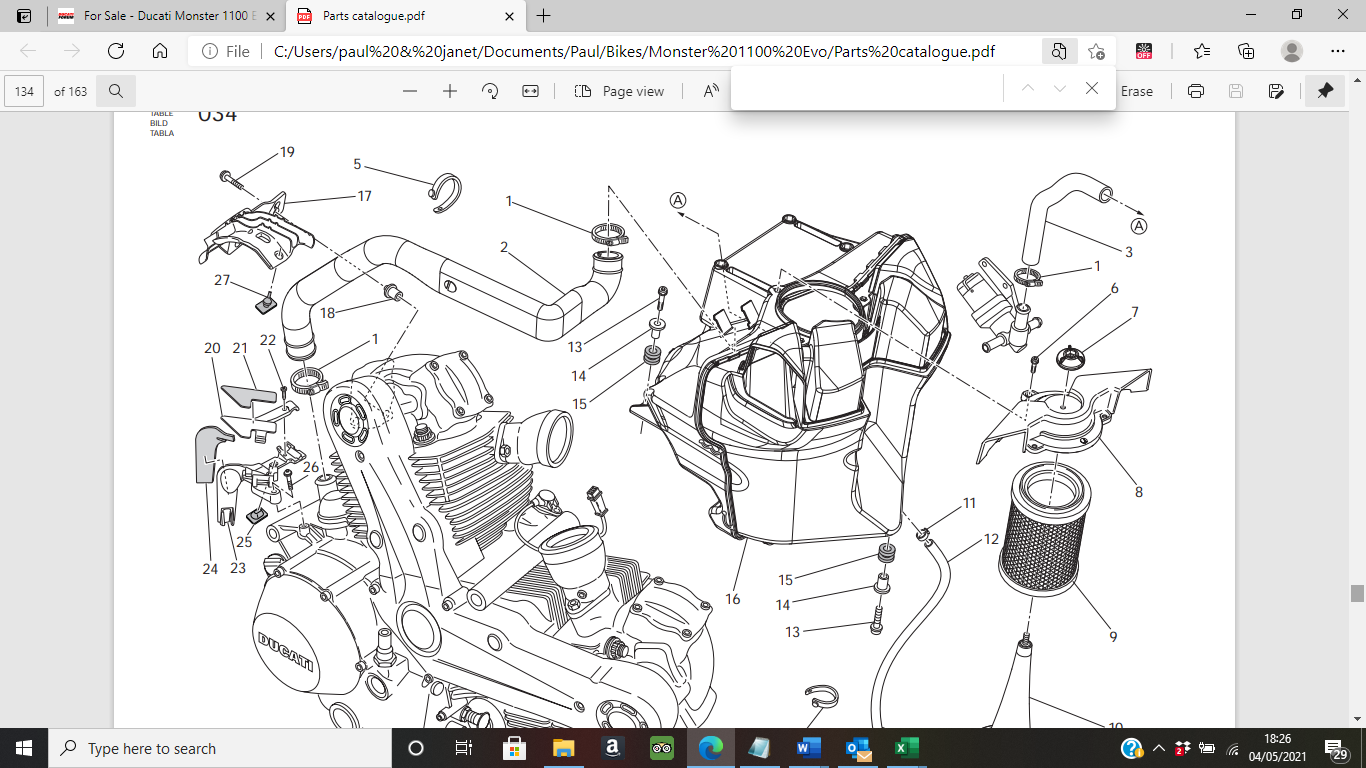Screen dimensions: 1366x768
Task: Print the PDF document
Action: coord(1196,91)
